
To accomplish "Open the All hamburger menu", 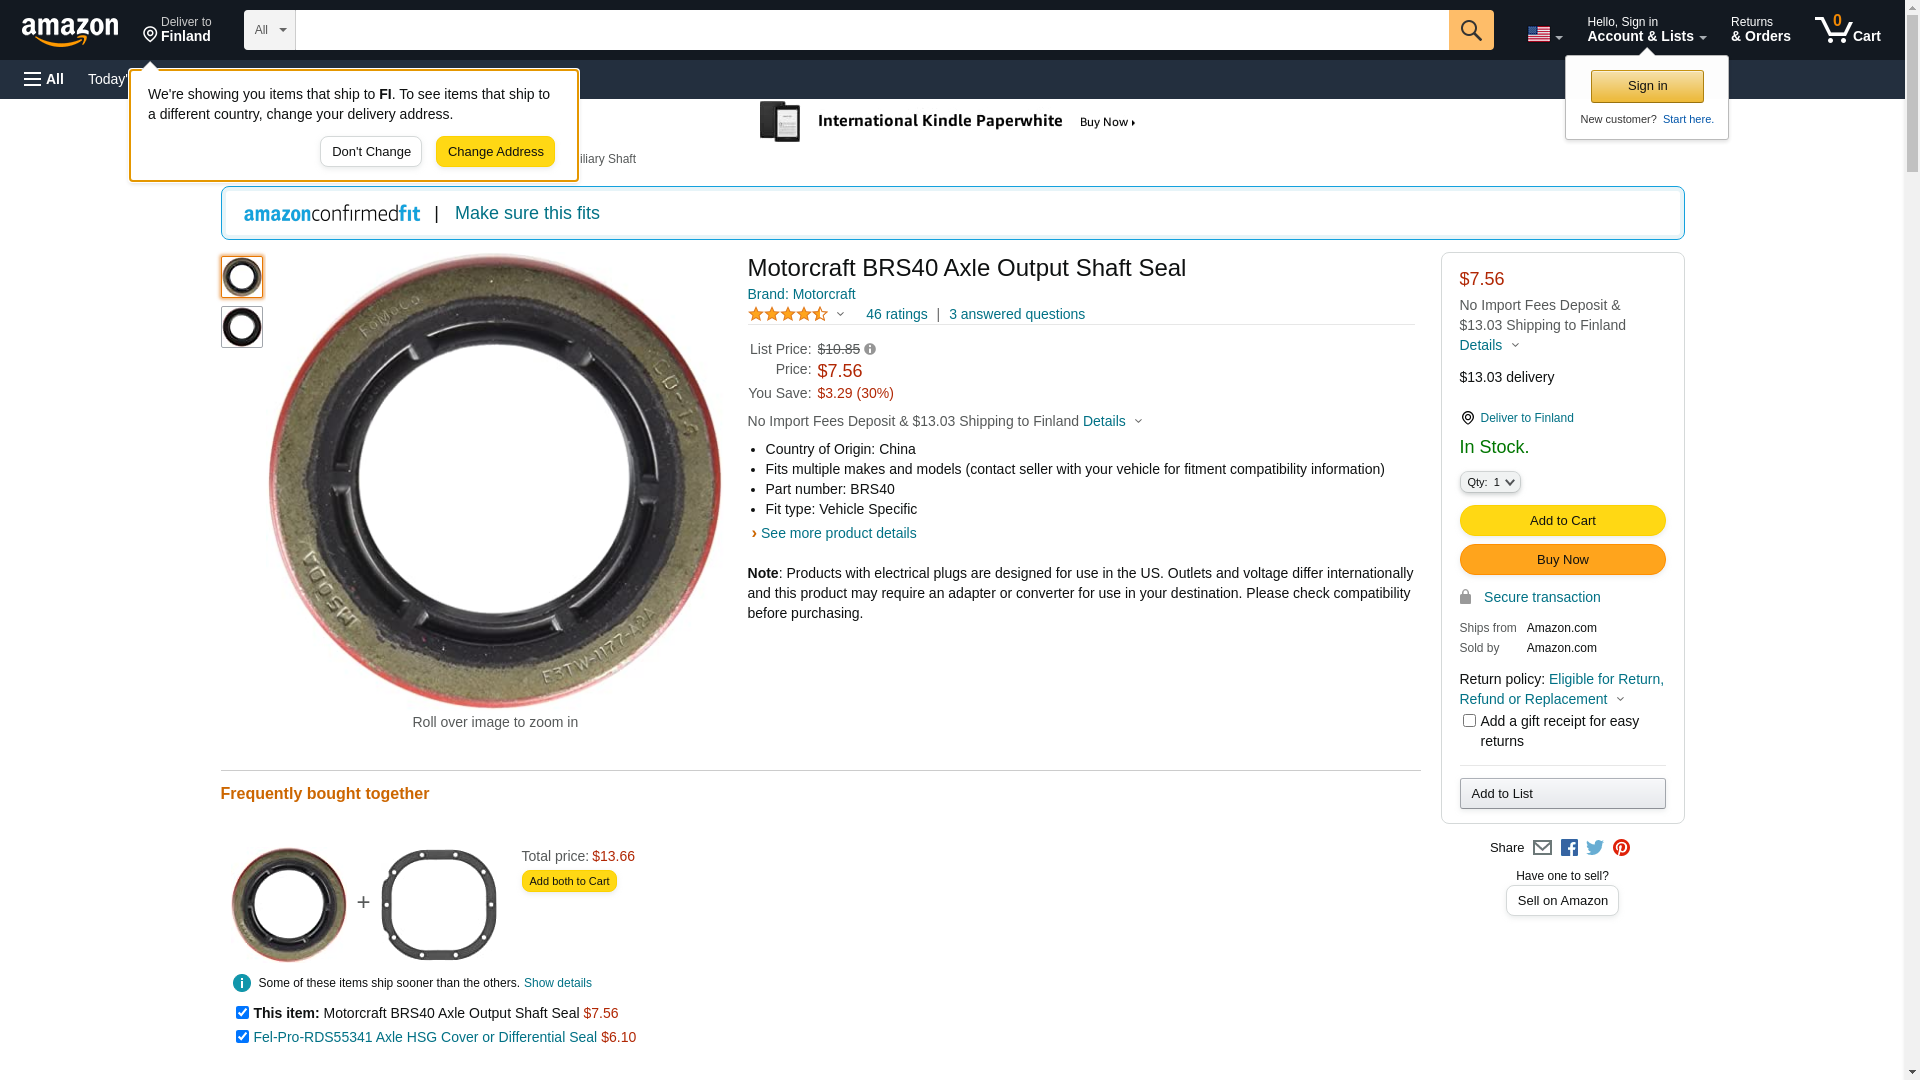I will pyautogui.click(x=44, y=79).
